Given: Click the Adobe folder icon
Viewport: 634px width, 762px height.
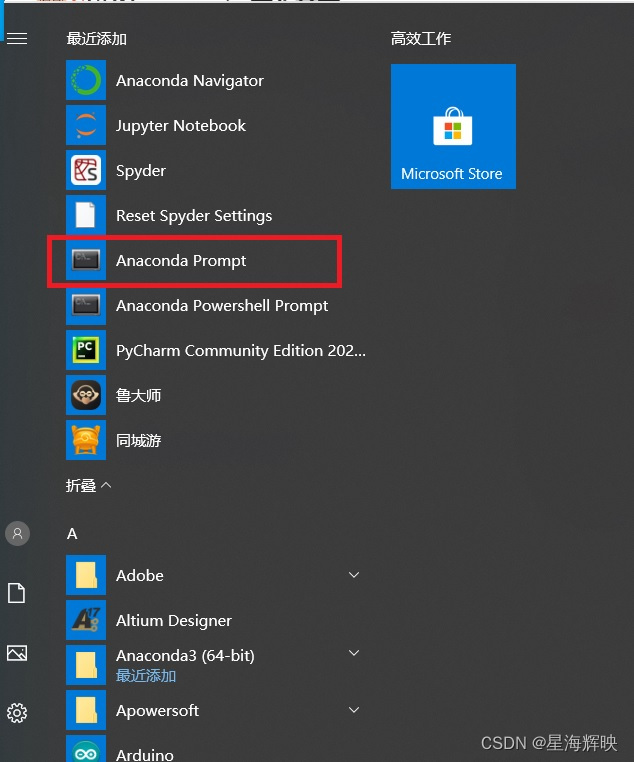Looking at the screenshot, I should click(x=86, y=575).
